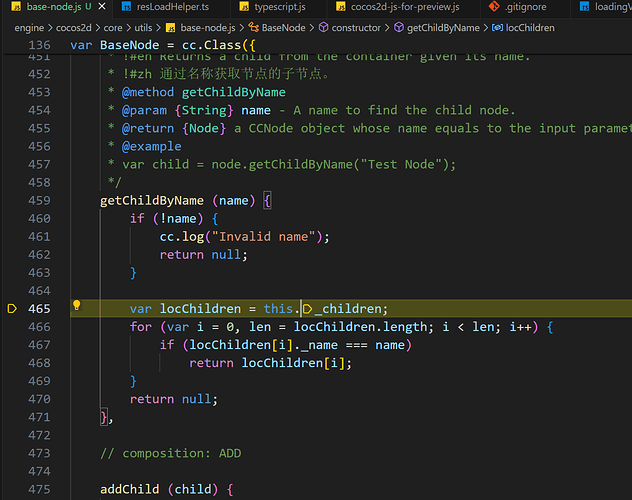
Task: Click the getChildByName function definition on line 459
Action: [152, 201]
